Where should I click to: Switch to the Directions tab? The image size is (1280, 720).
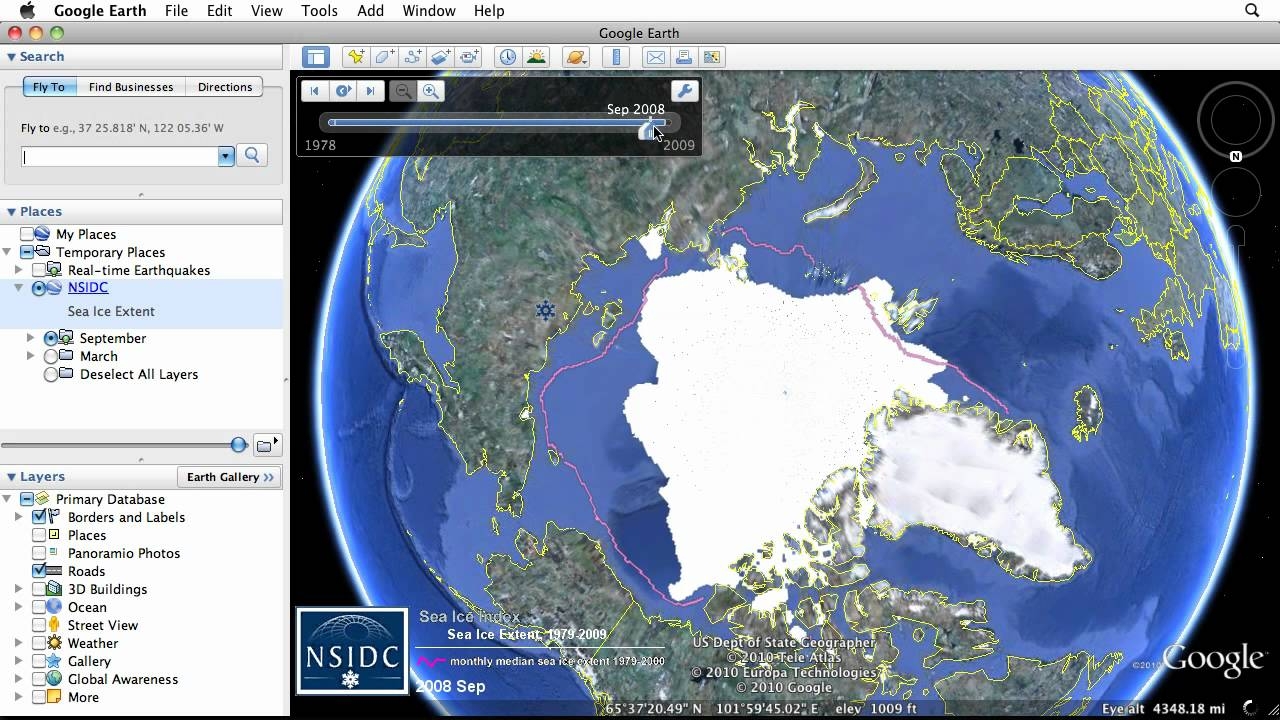225,87
